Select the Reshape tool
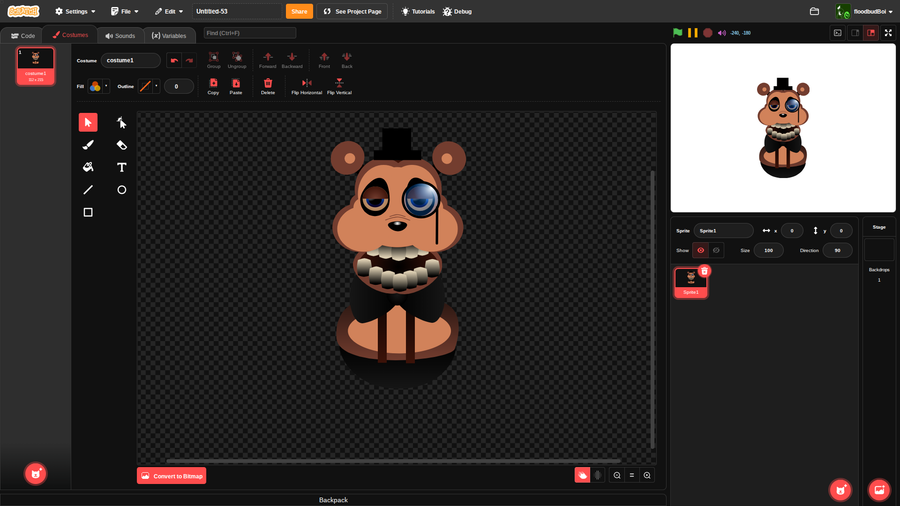The height and width of the screenshot is (506, 900). pos(121,122)
